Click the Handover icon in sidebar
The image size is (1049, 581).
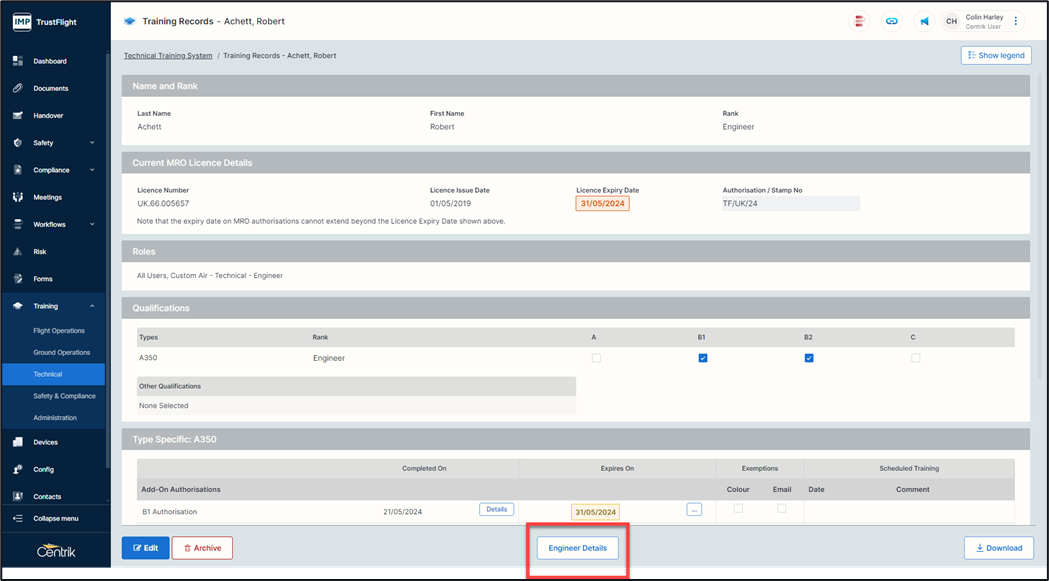coord(17,116)
